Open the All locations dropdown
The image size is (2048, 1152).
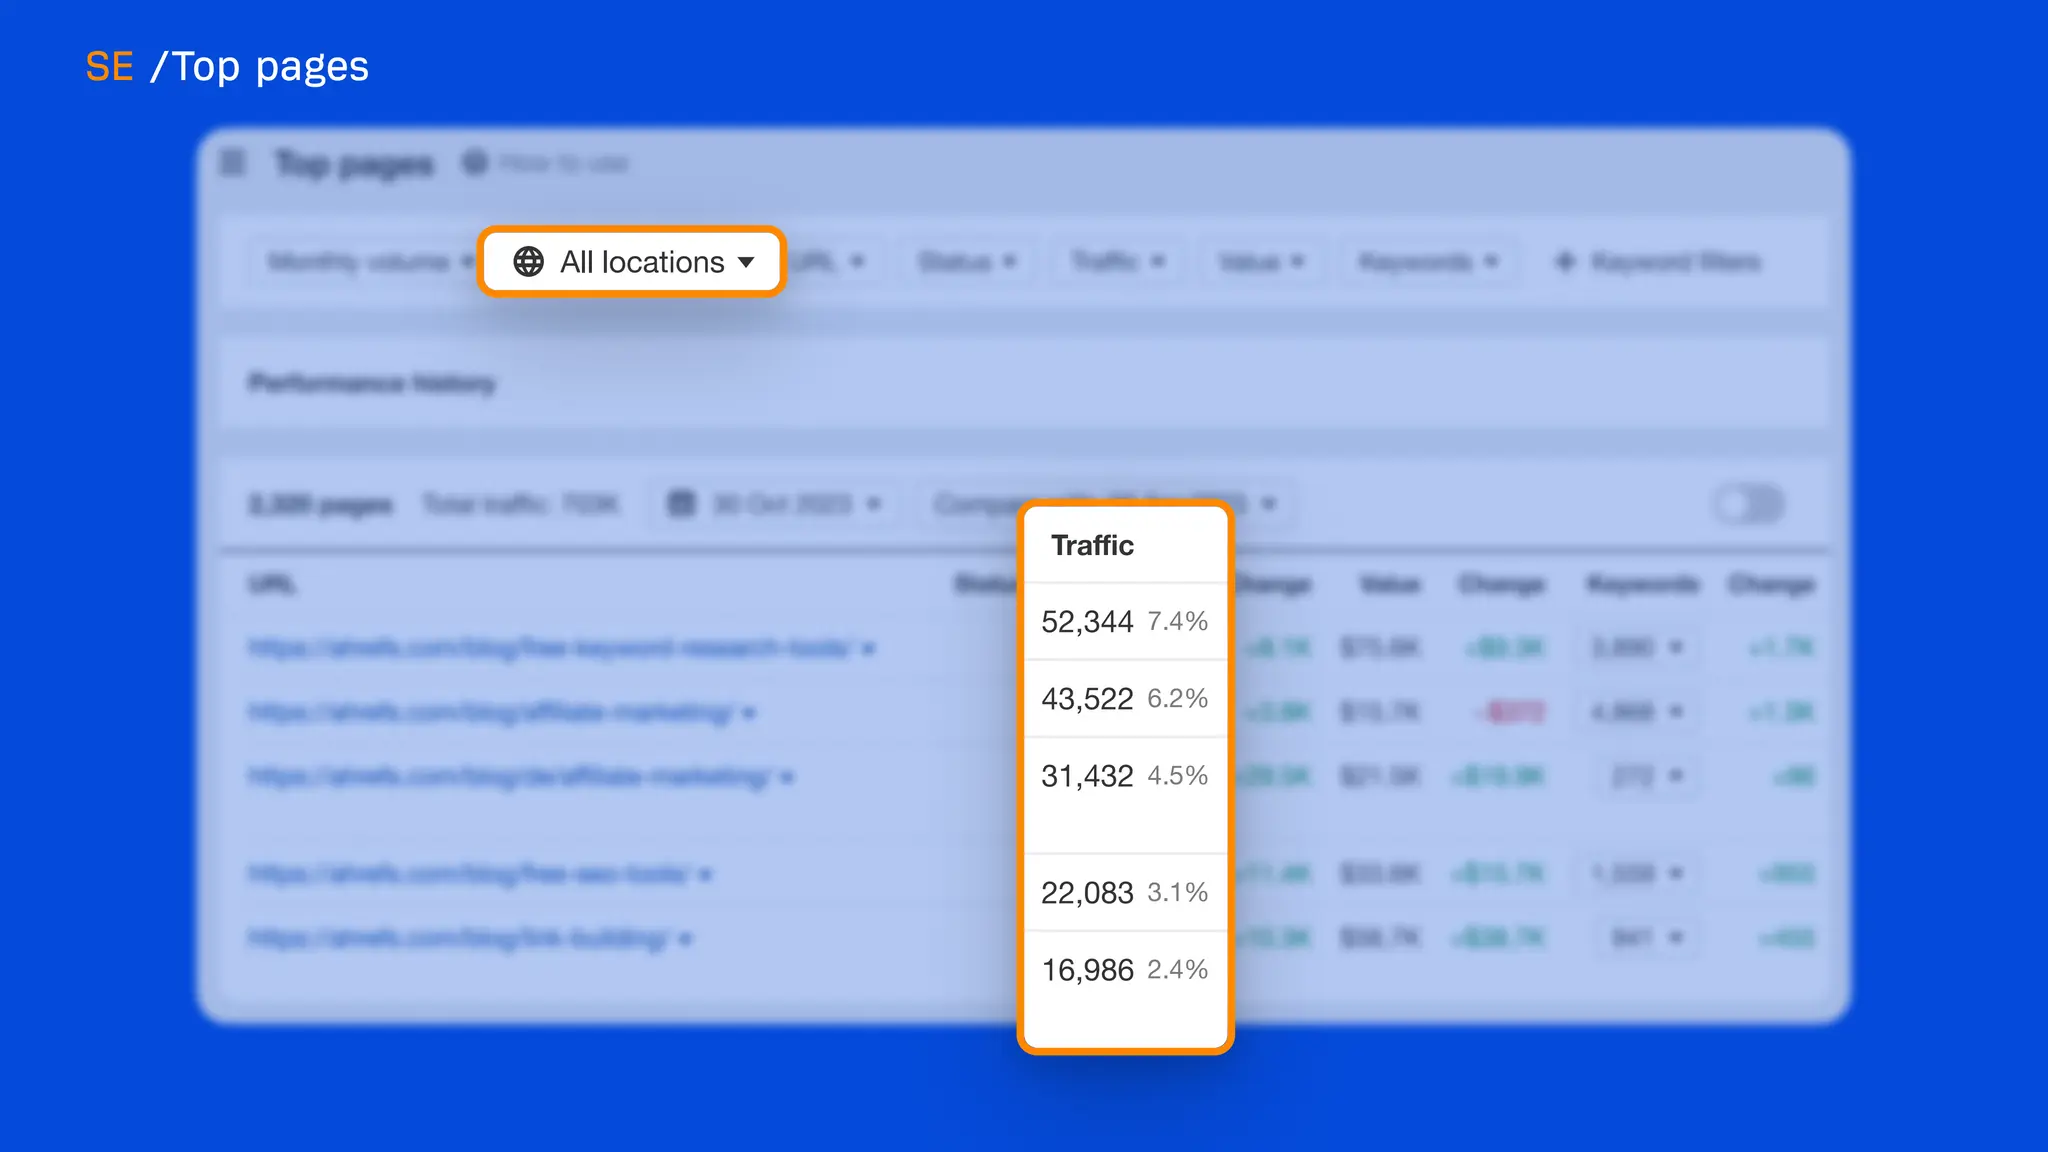coord(632,262)
